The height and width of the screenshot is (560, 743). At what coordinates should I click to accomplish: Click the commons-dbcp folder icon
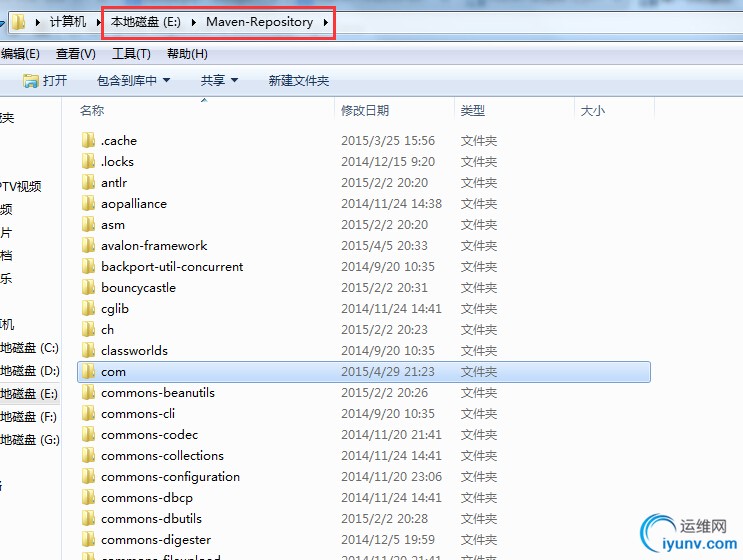click(88, 497)
